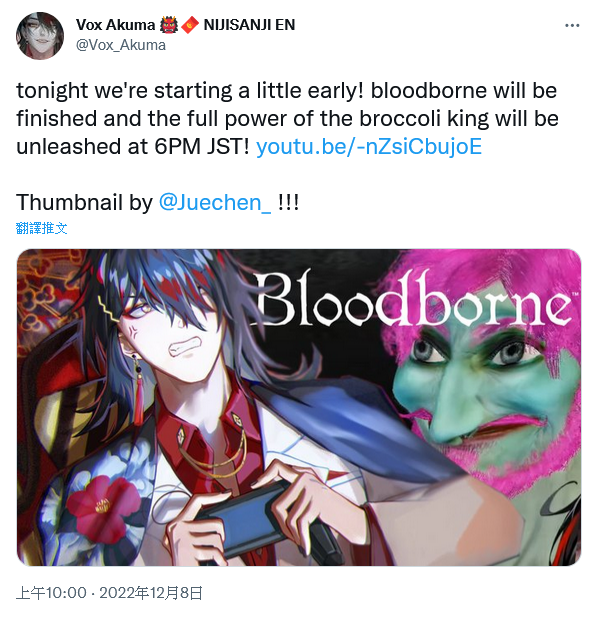Click the red oni mask emoji

[x=169, y=25]
